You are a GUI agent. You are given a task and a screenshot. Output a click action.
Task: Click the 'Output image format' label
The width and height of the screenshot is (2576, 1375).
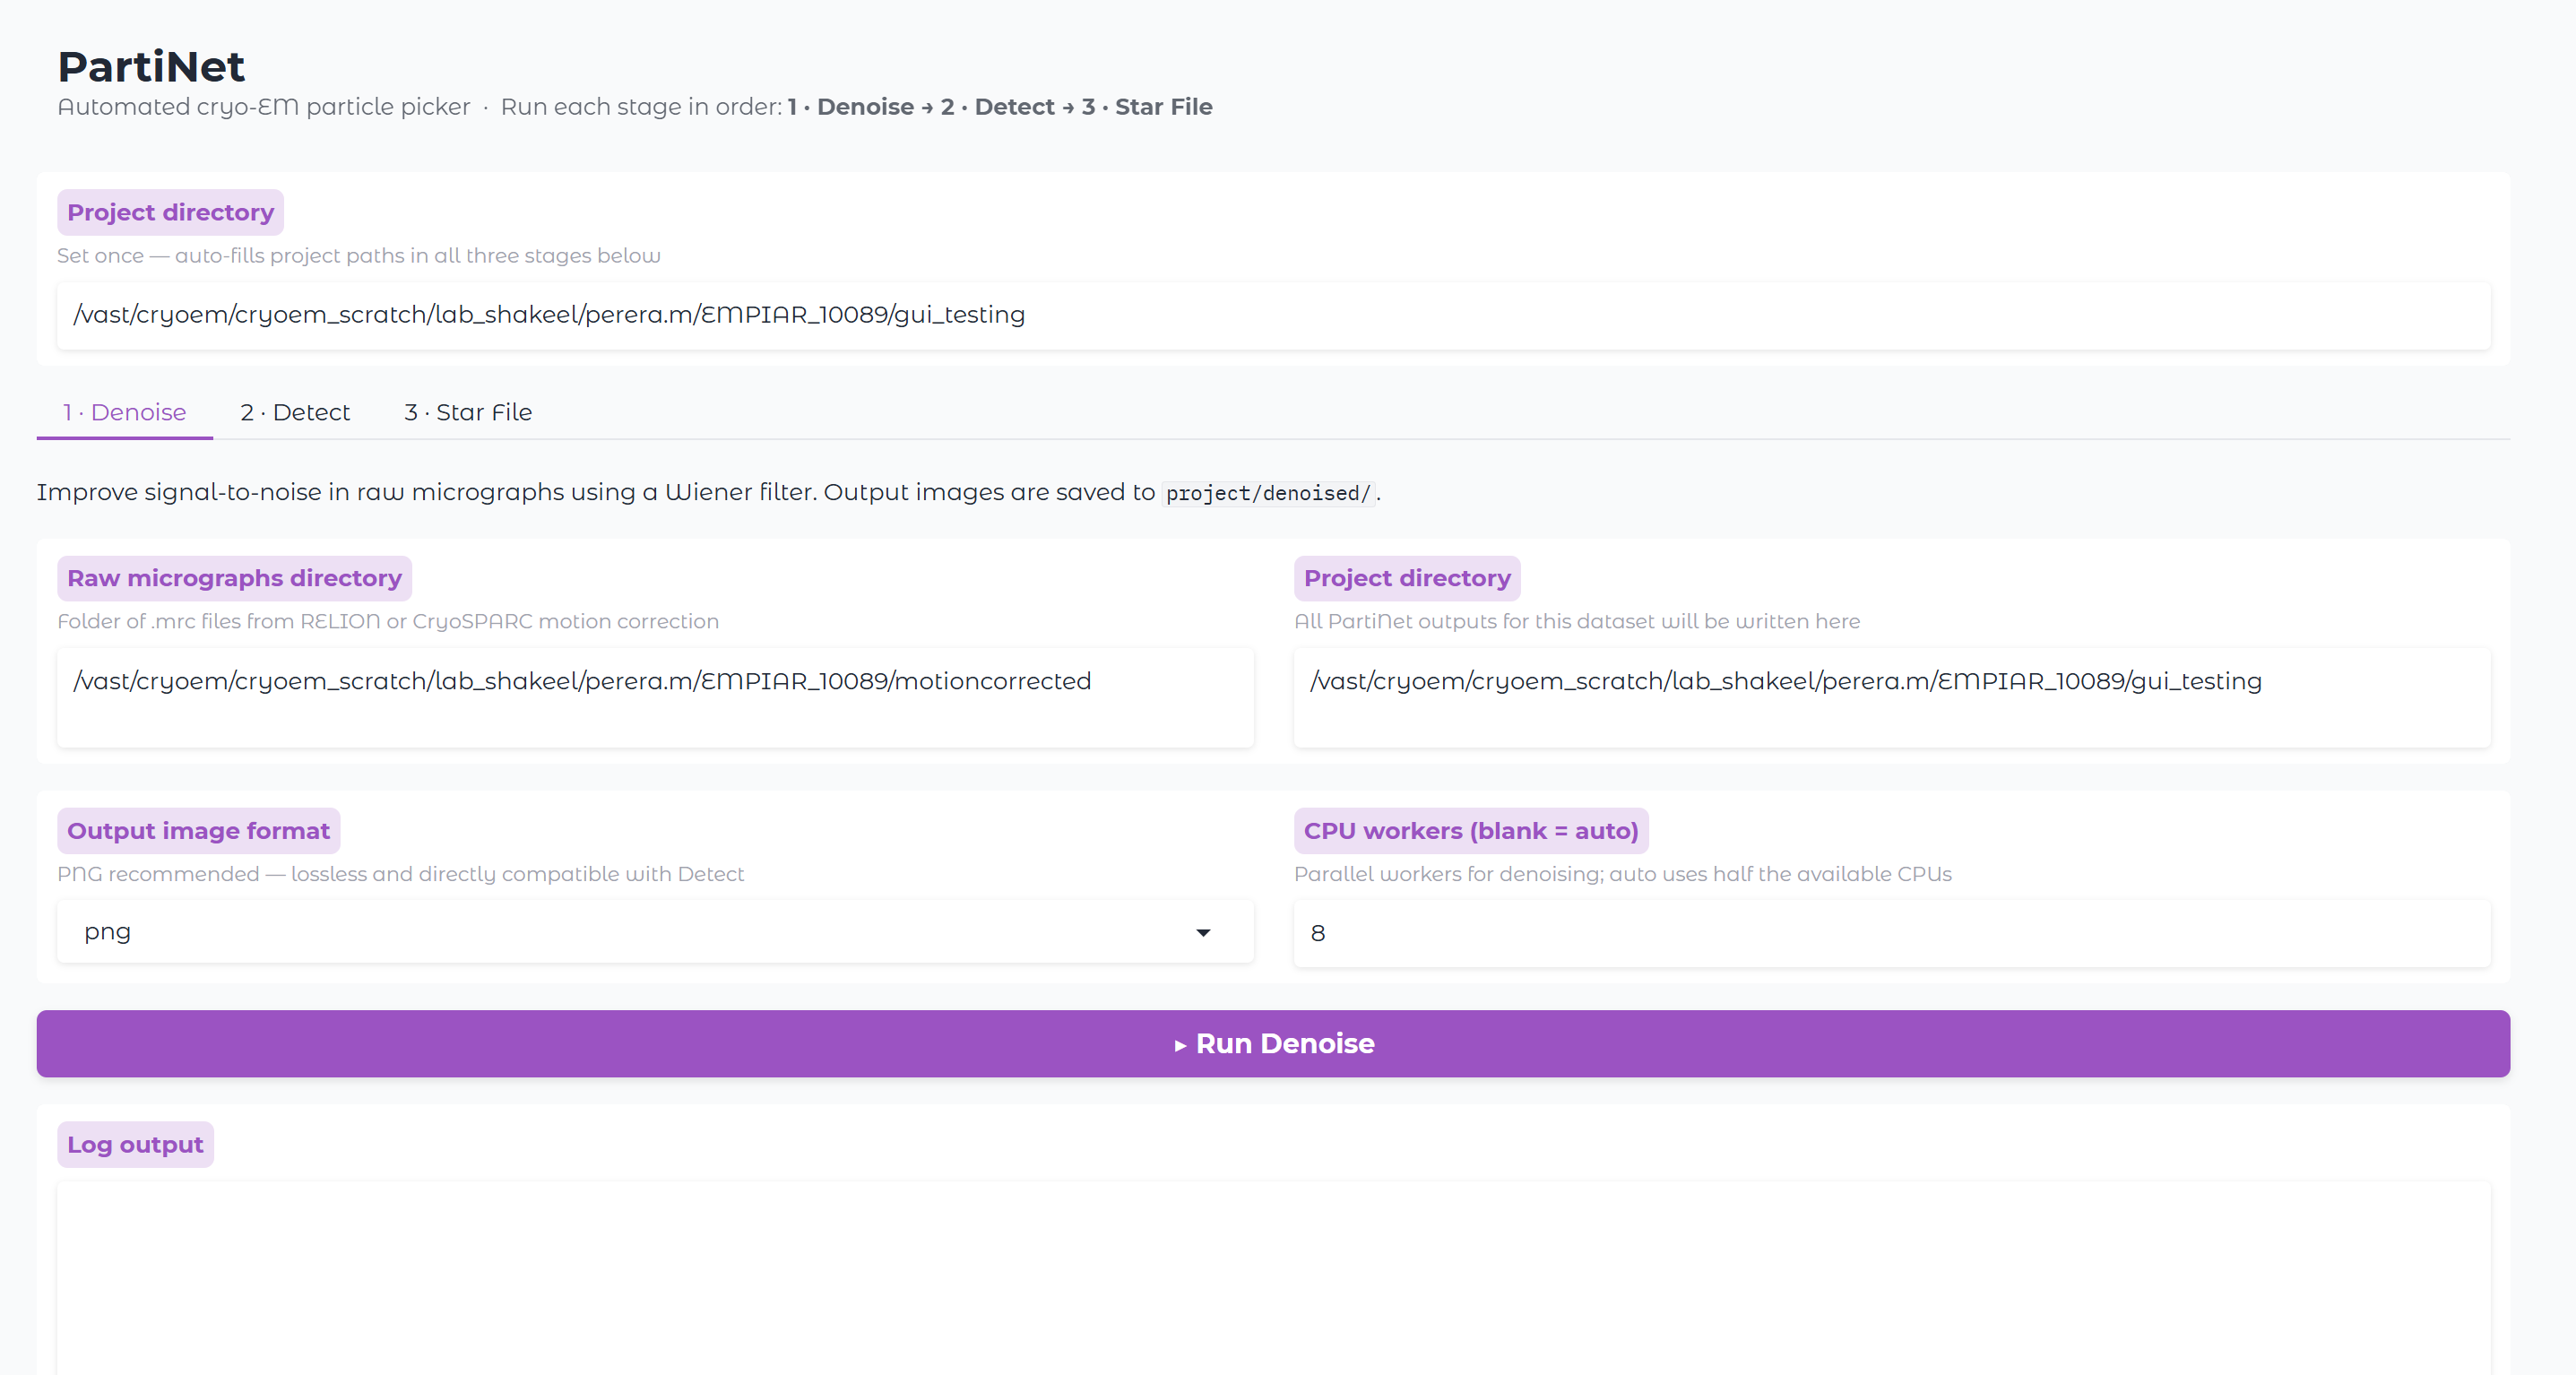click(x=198, y=831)
